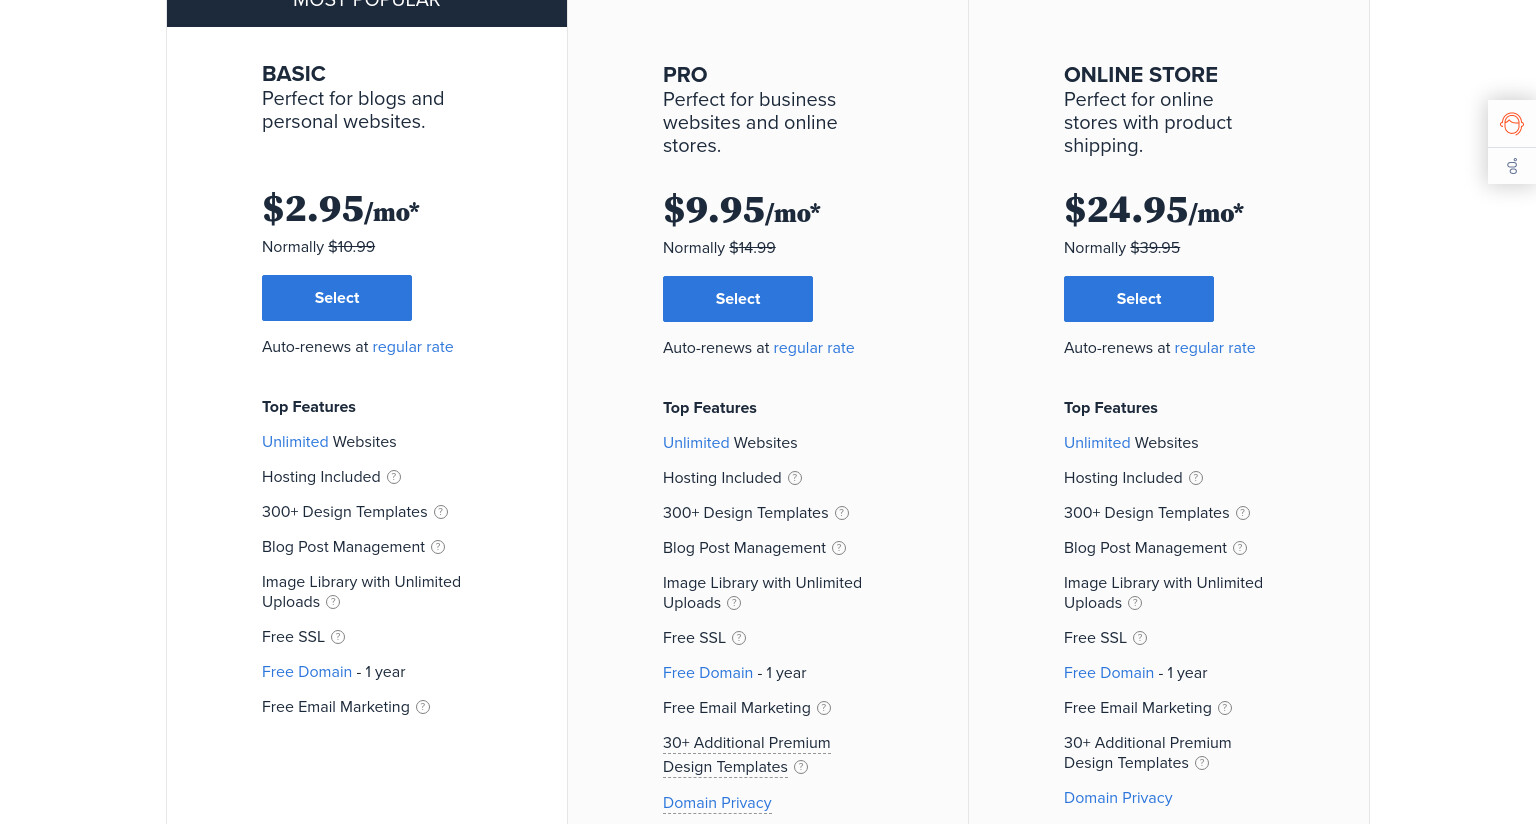Click Free Domain link in Basic plan
Screen dimensions: 1536x824
tap(307, 672)
